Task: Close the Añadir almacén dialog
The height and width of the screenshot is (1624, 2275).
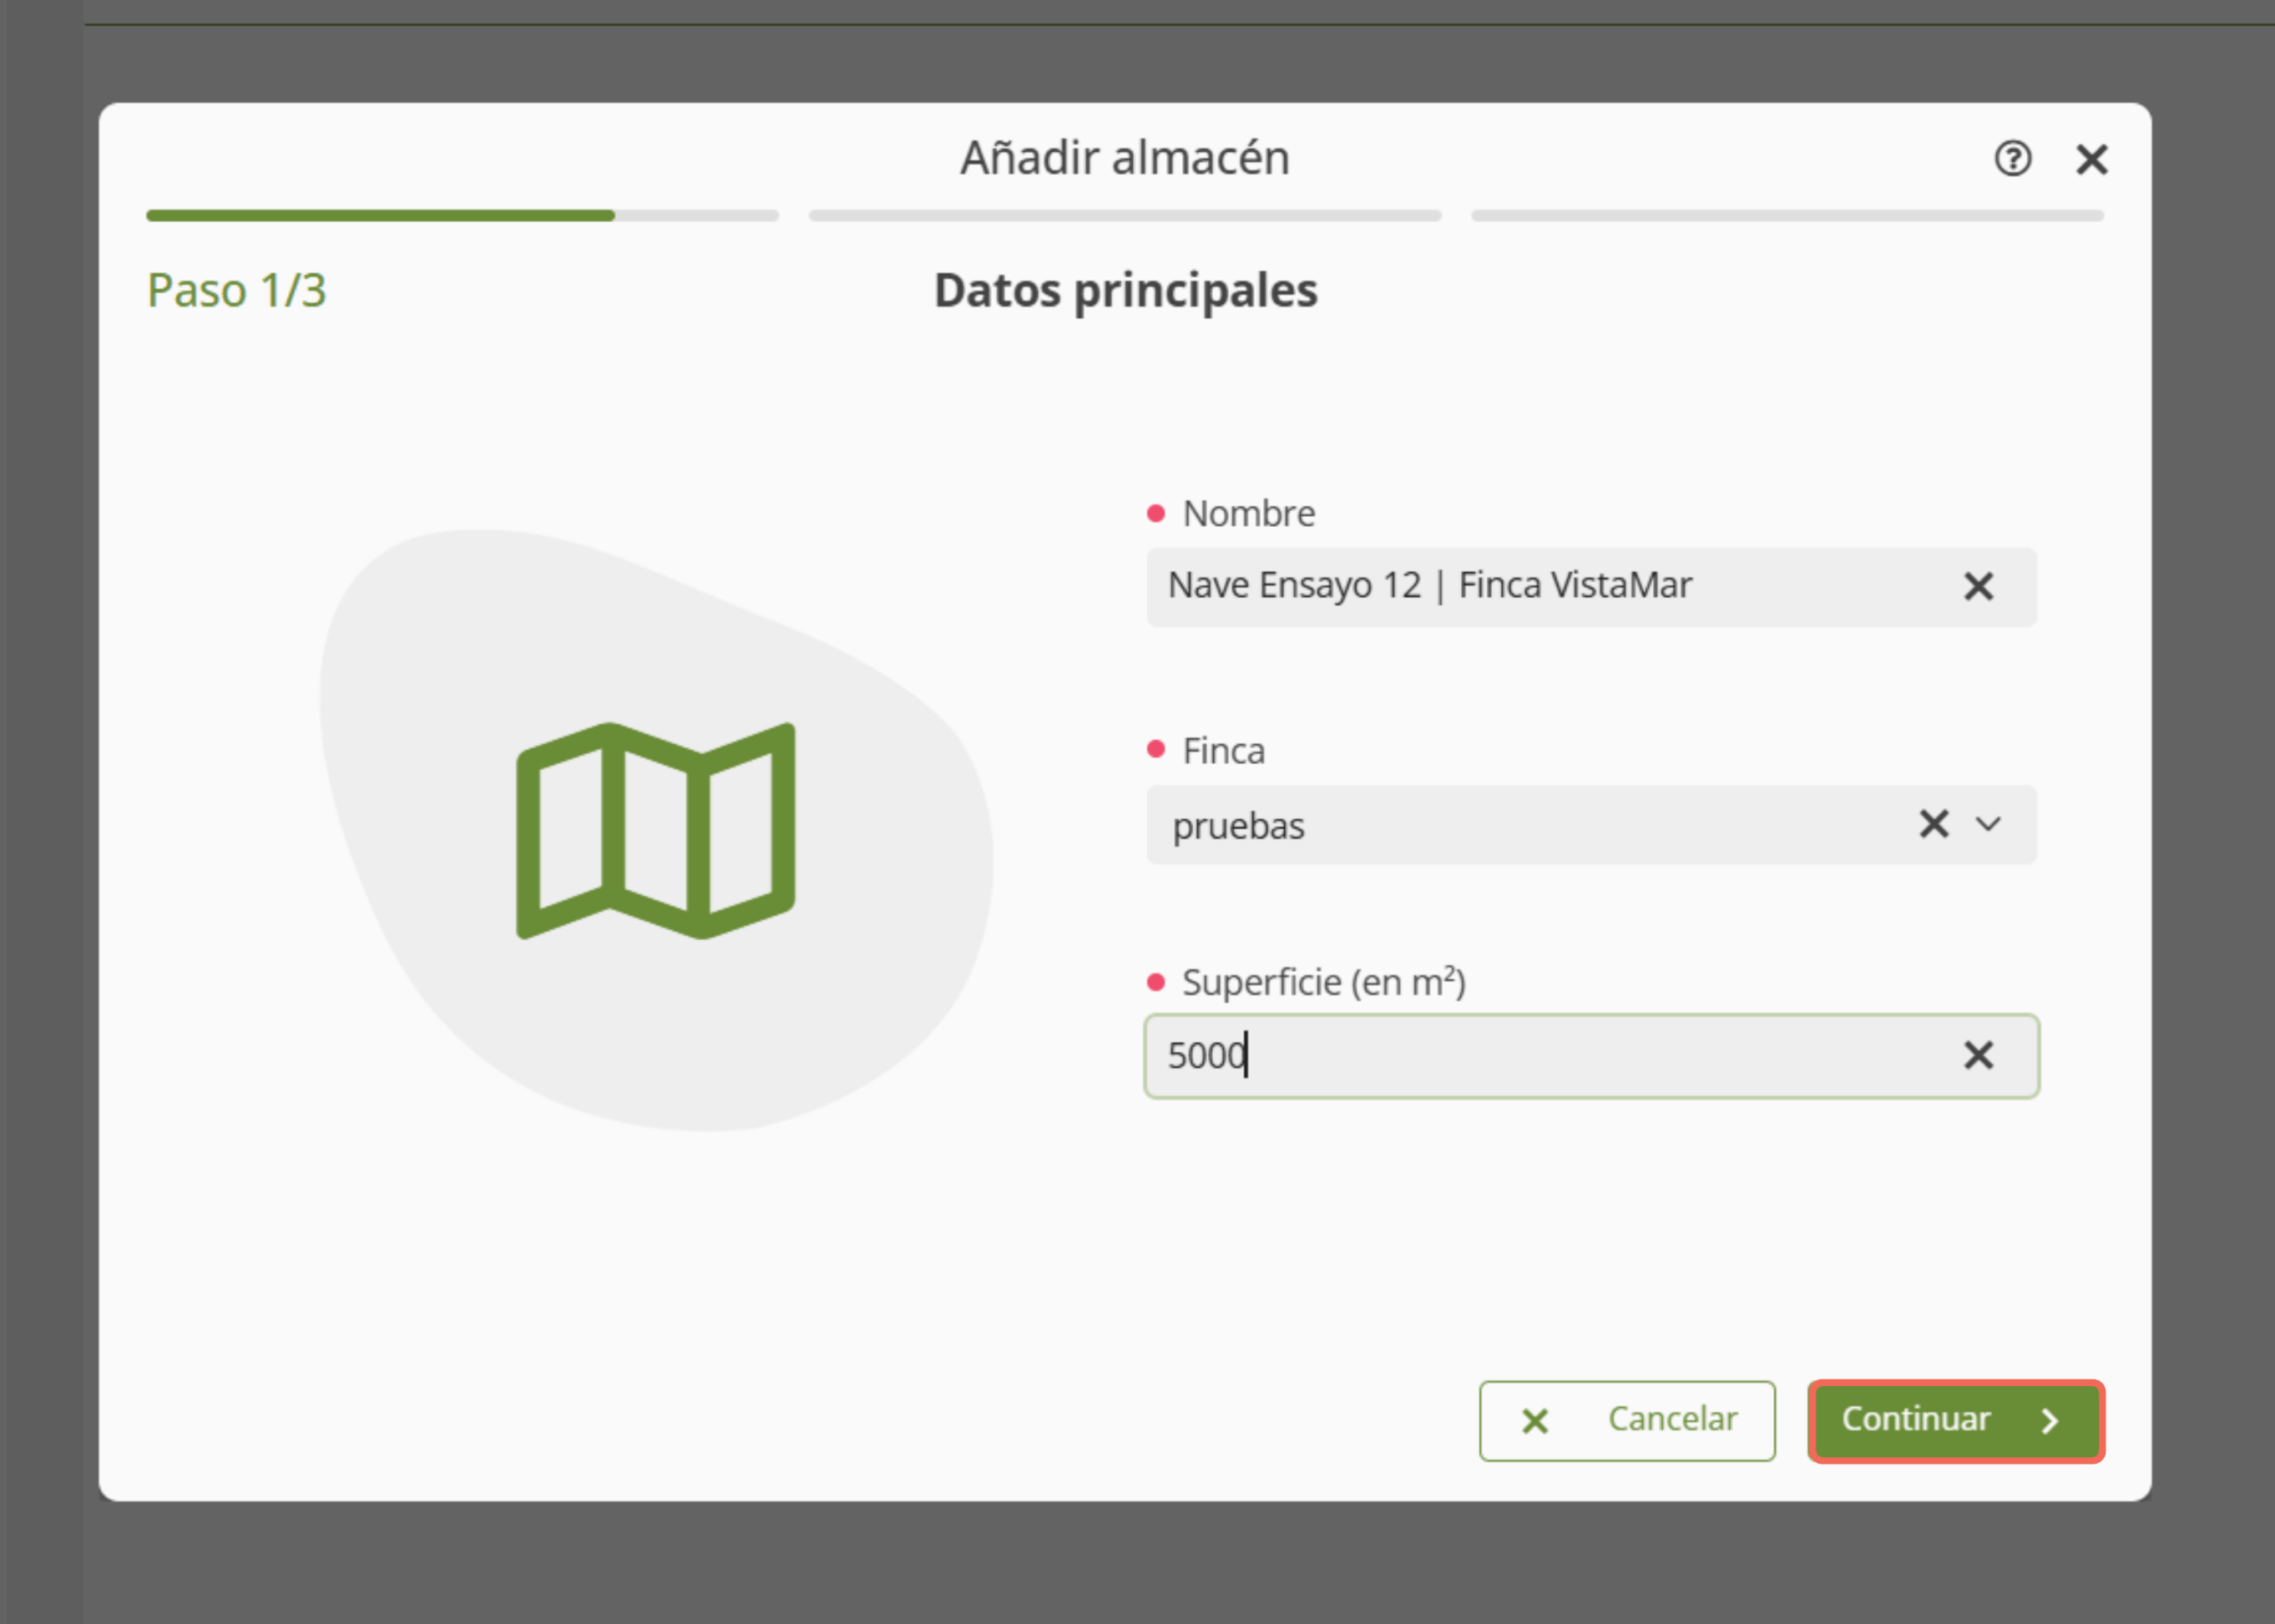Action: [x=2091, y=159]
